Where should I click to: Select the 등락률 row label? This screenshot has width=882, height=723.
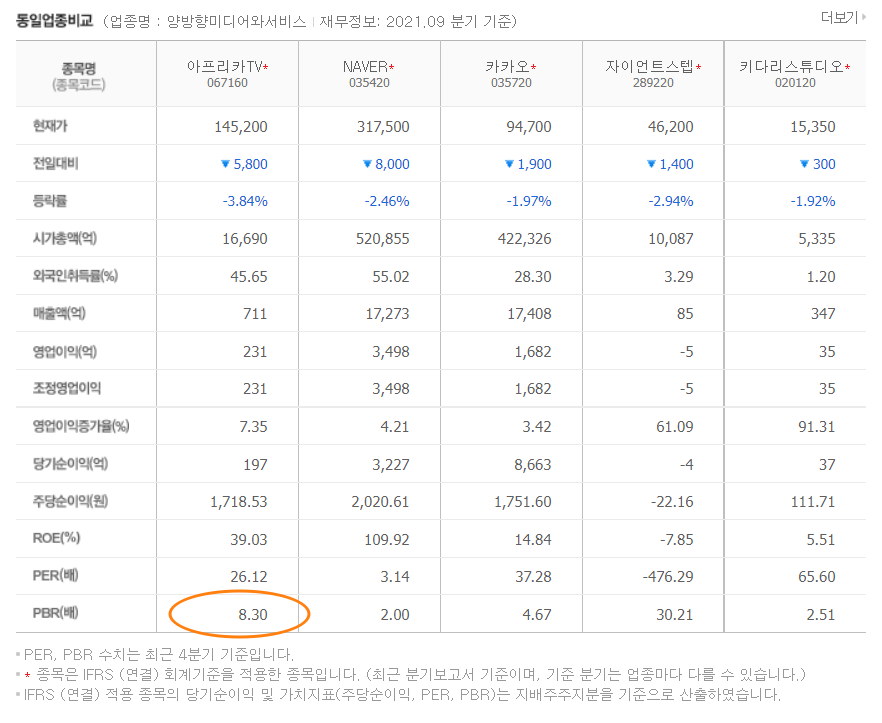tap(50, 200)
